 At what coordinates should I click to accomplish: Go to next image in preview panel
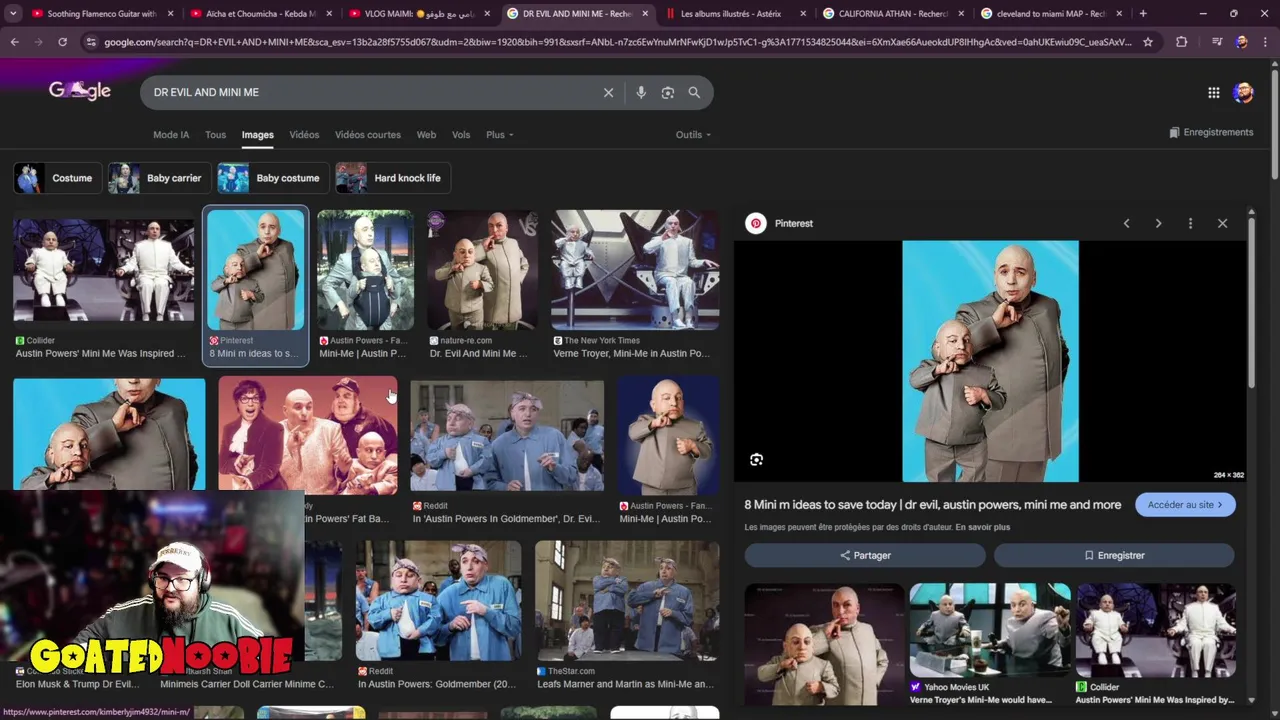tap(1158, 223)
